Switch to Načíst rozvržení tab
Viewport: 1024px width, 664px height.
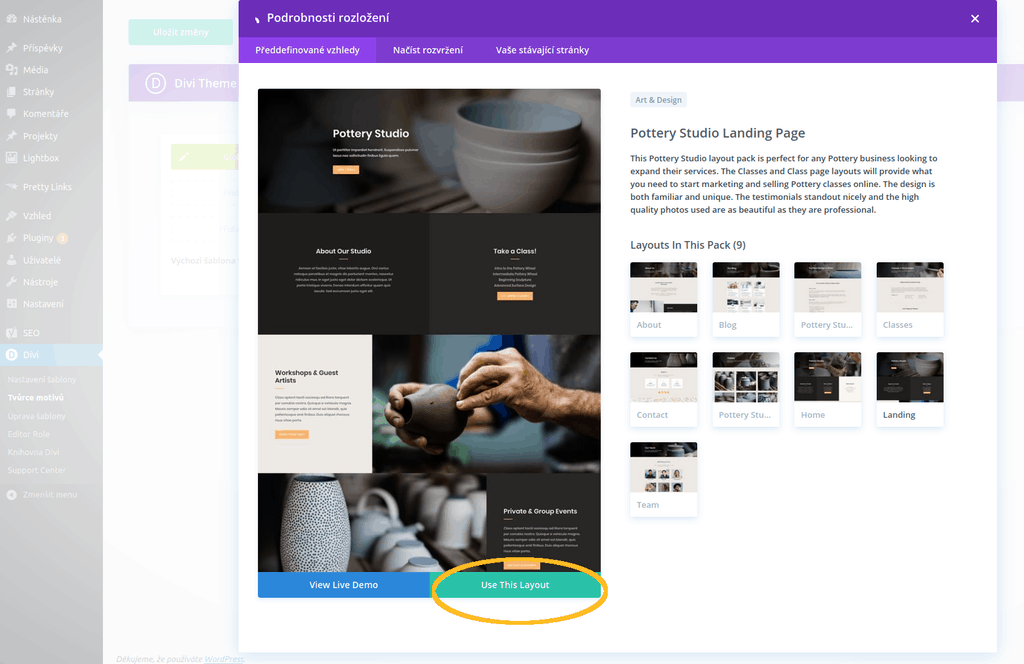pos(428,50)
